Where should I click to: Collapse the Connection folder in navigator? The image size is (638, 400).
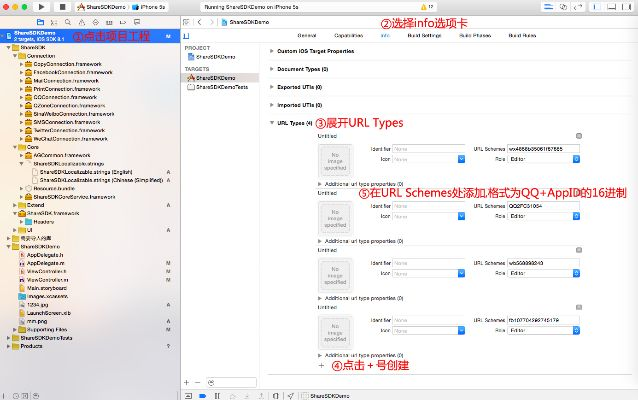[x=15, y=56]
